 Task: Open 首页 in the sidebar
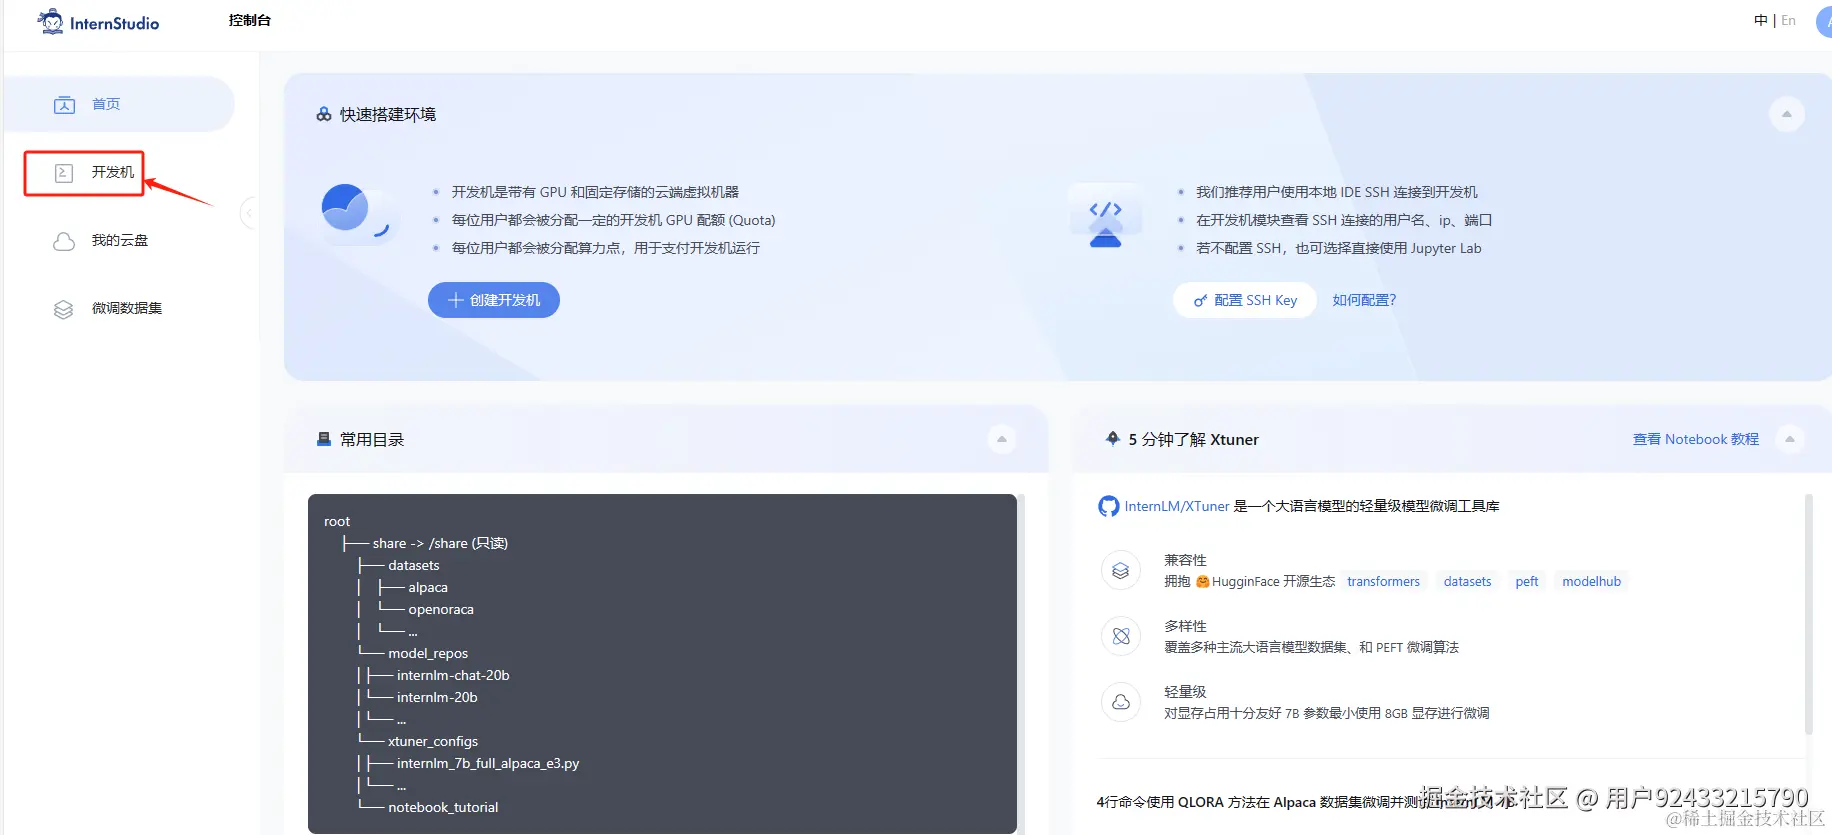tap(119, 104)
